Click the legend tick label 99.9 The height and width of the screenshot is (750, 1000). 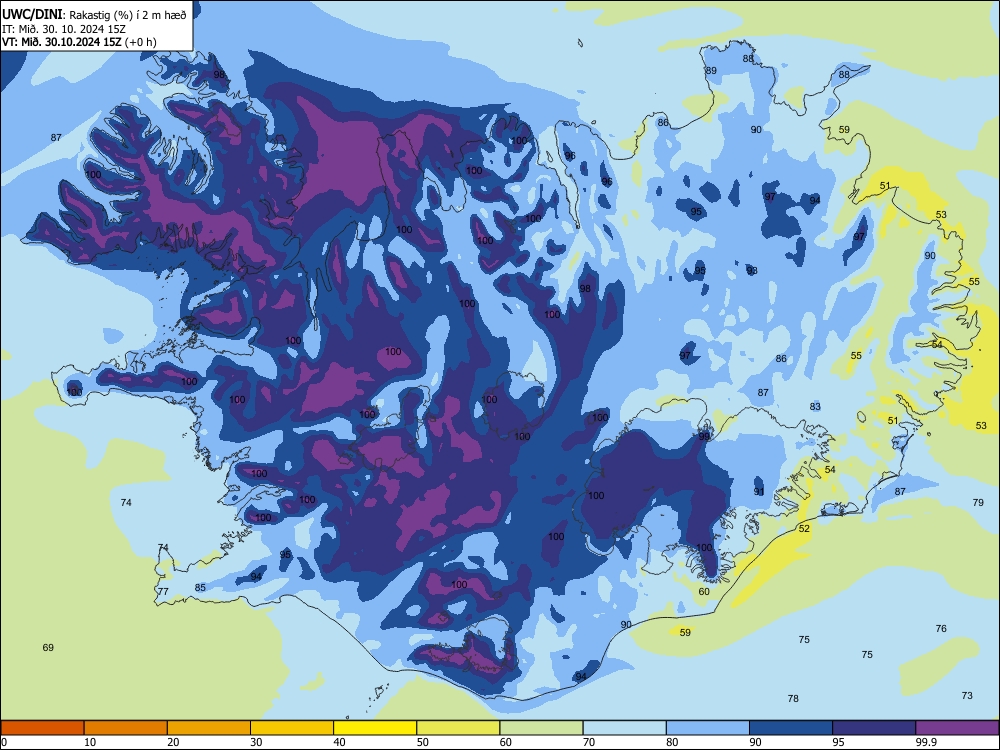tap(926, 742)
